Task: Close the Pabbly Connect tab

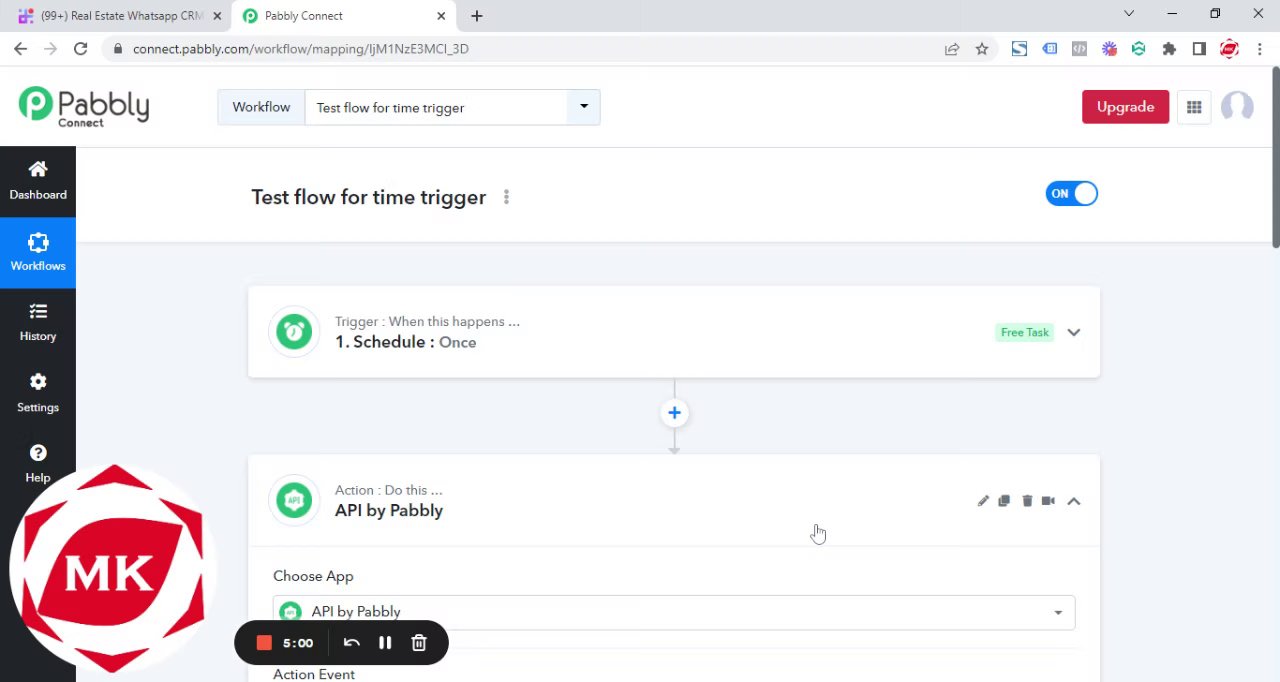Action: click(441, 16)
